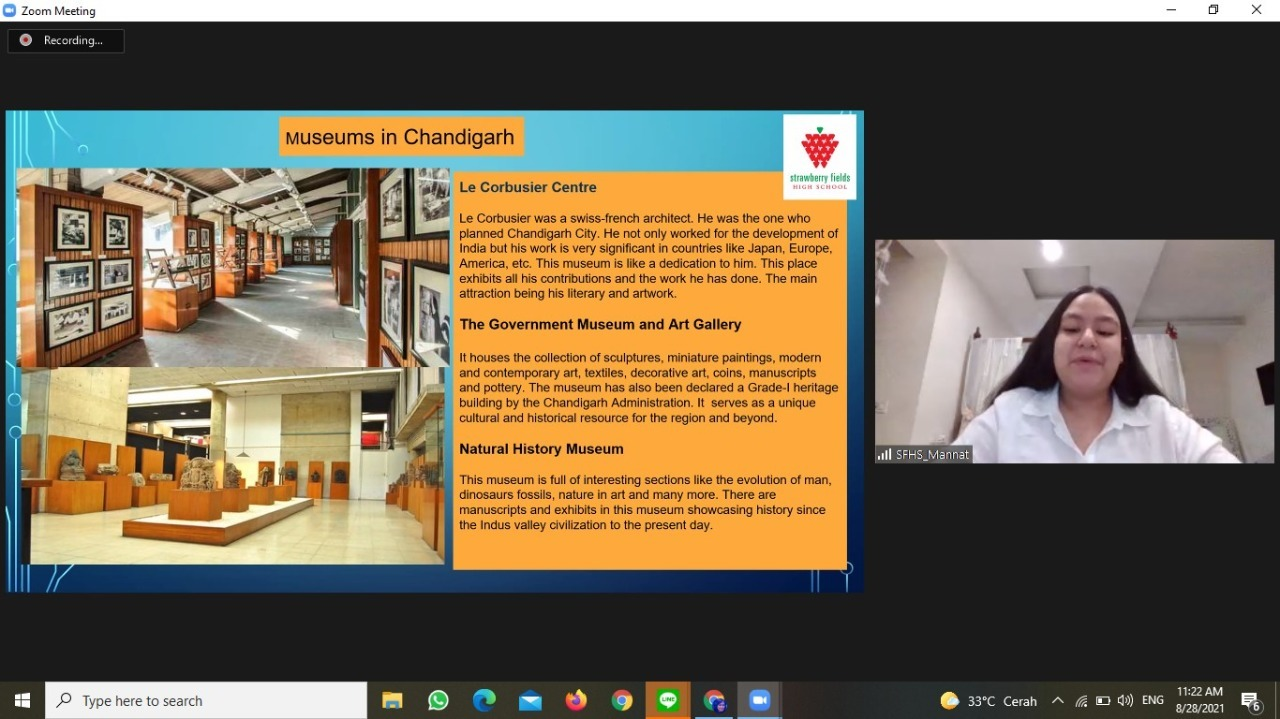Launch Microsoft Edge from taskbar

click(484, 701)
